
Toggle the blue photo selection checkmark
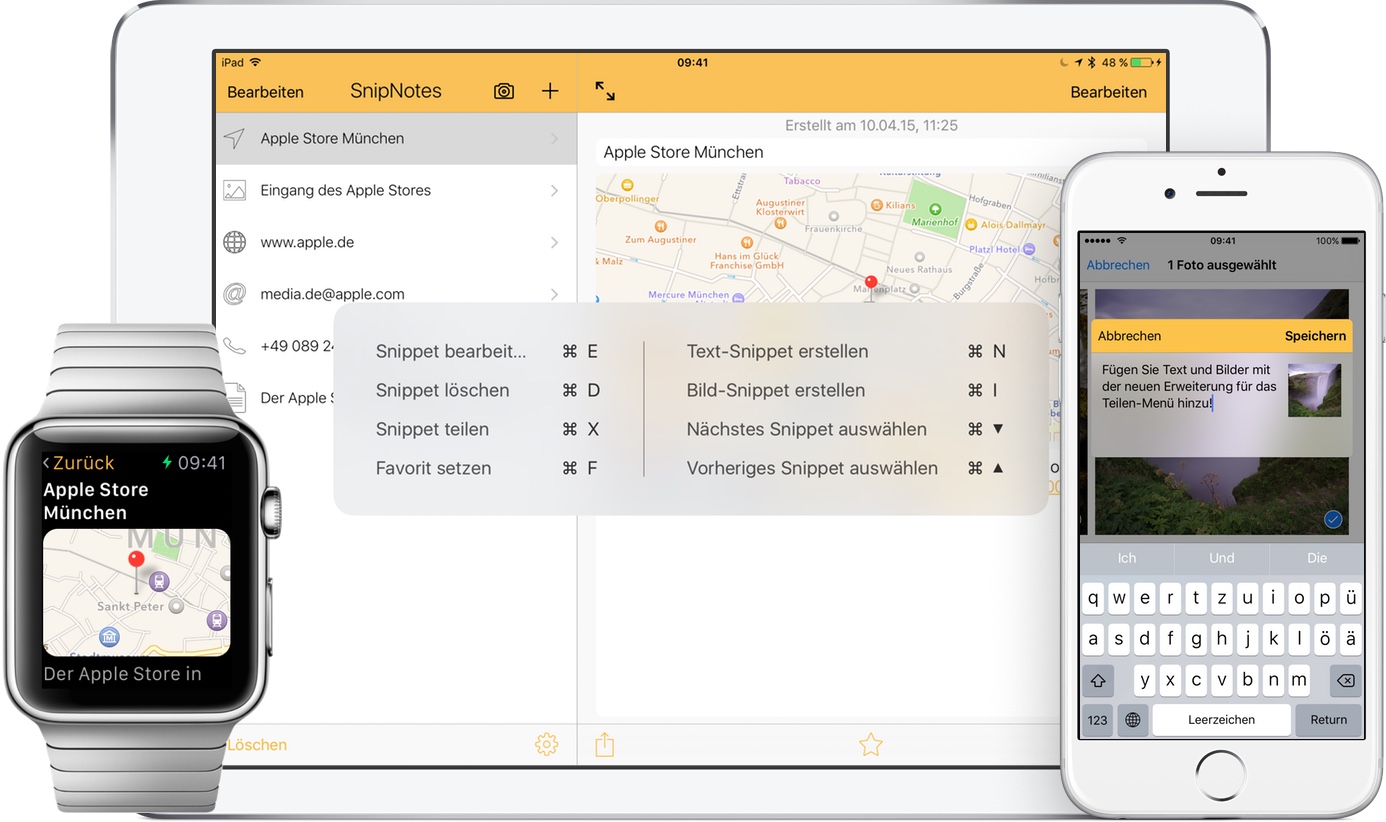pos(1332,518)
